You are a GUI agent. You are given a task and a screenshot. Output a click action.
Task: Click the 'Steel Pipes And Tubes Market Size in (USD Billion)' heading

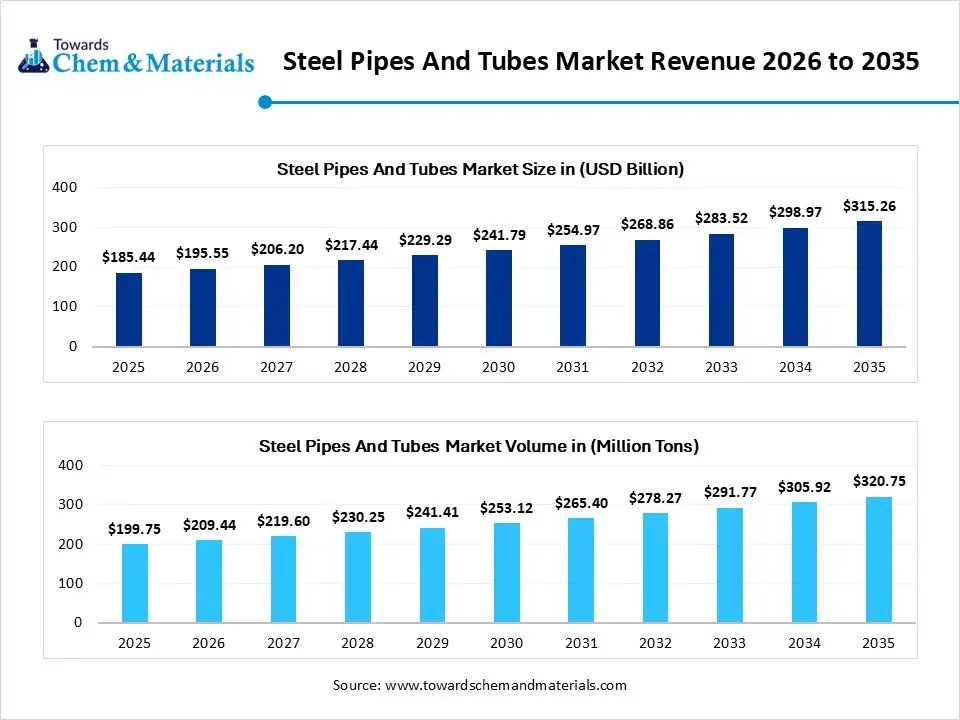tap(480, 169)
